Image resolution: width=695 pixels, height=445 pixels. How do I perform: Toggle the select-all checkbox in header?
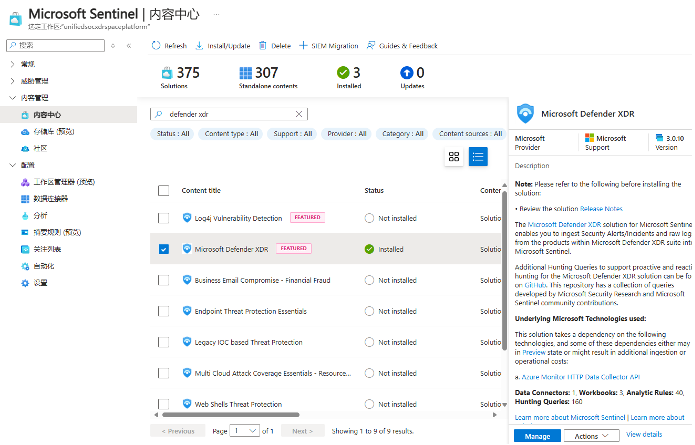click(x=164, y=191)
